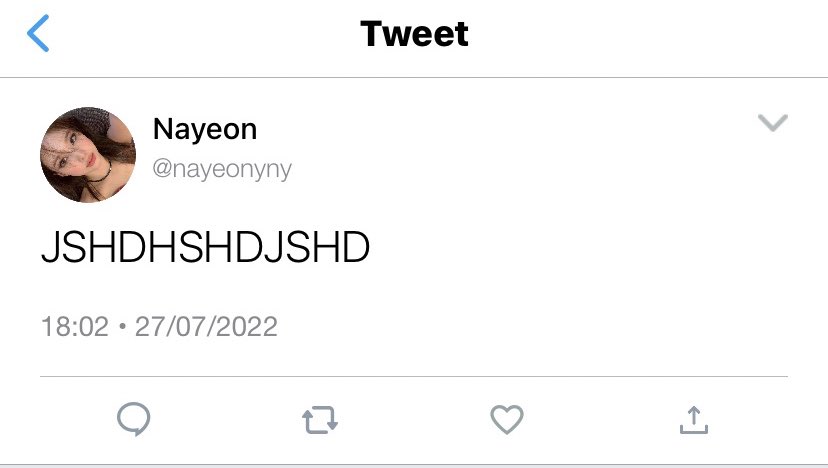Like the tweet with the heart icon
Viewport: 828px width, 468px height.
tap(507, 419)
